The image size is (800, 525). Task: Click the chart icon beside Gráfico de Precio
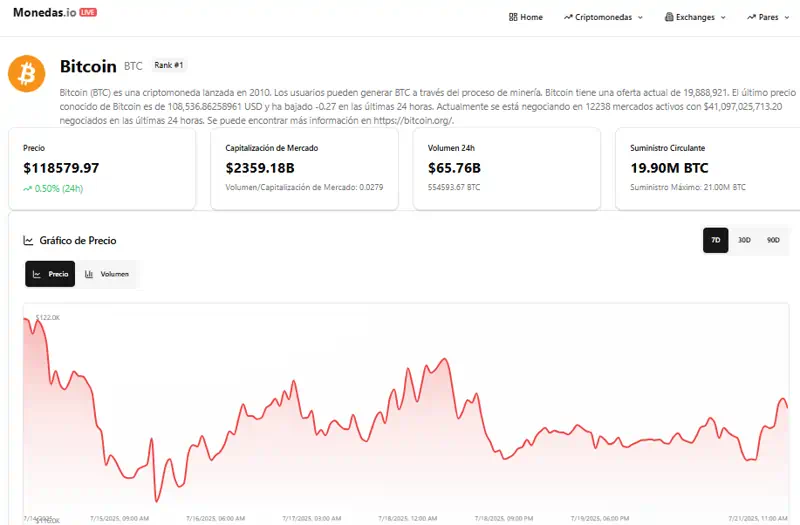28,240
